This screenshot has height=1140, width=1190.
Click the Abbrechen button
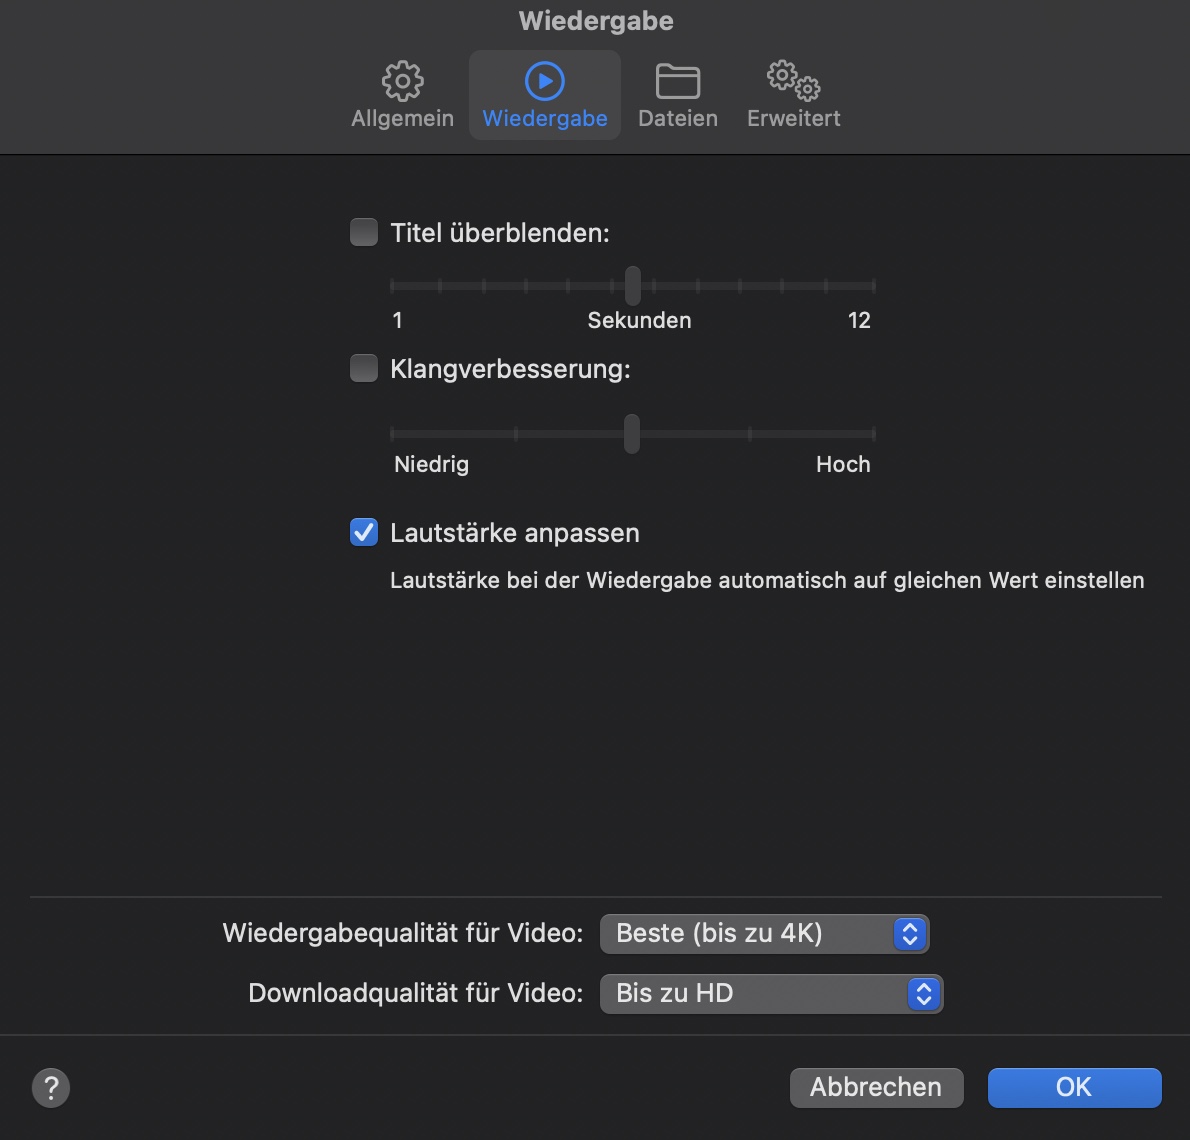pos(877,1088)
